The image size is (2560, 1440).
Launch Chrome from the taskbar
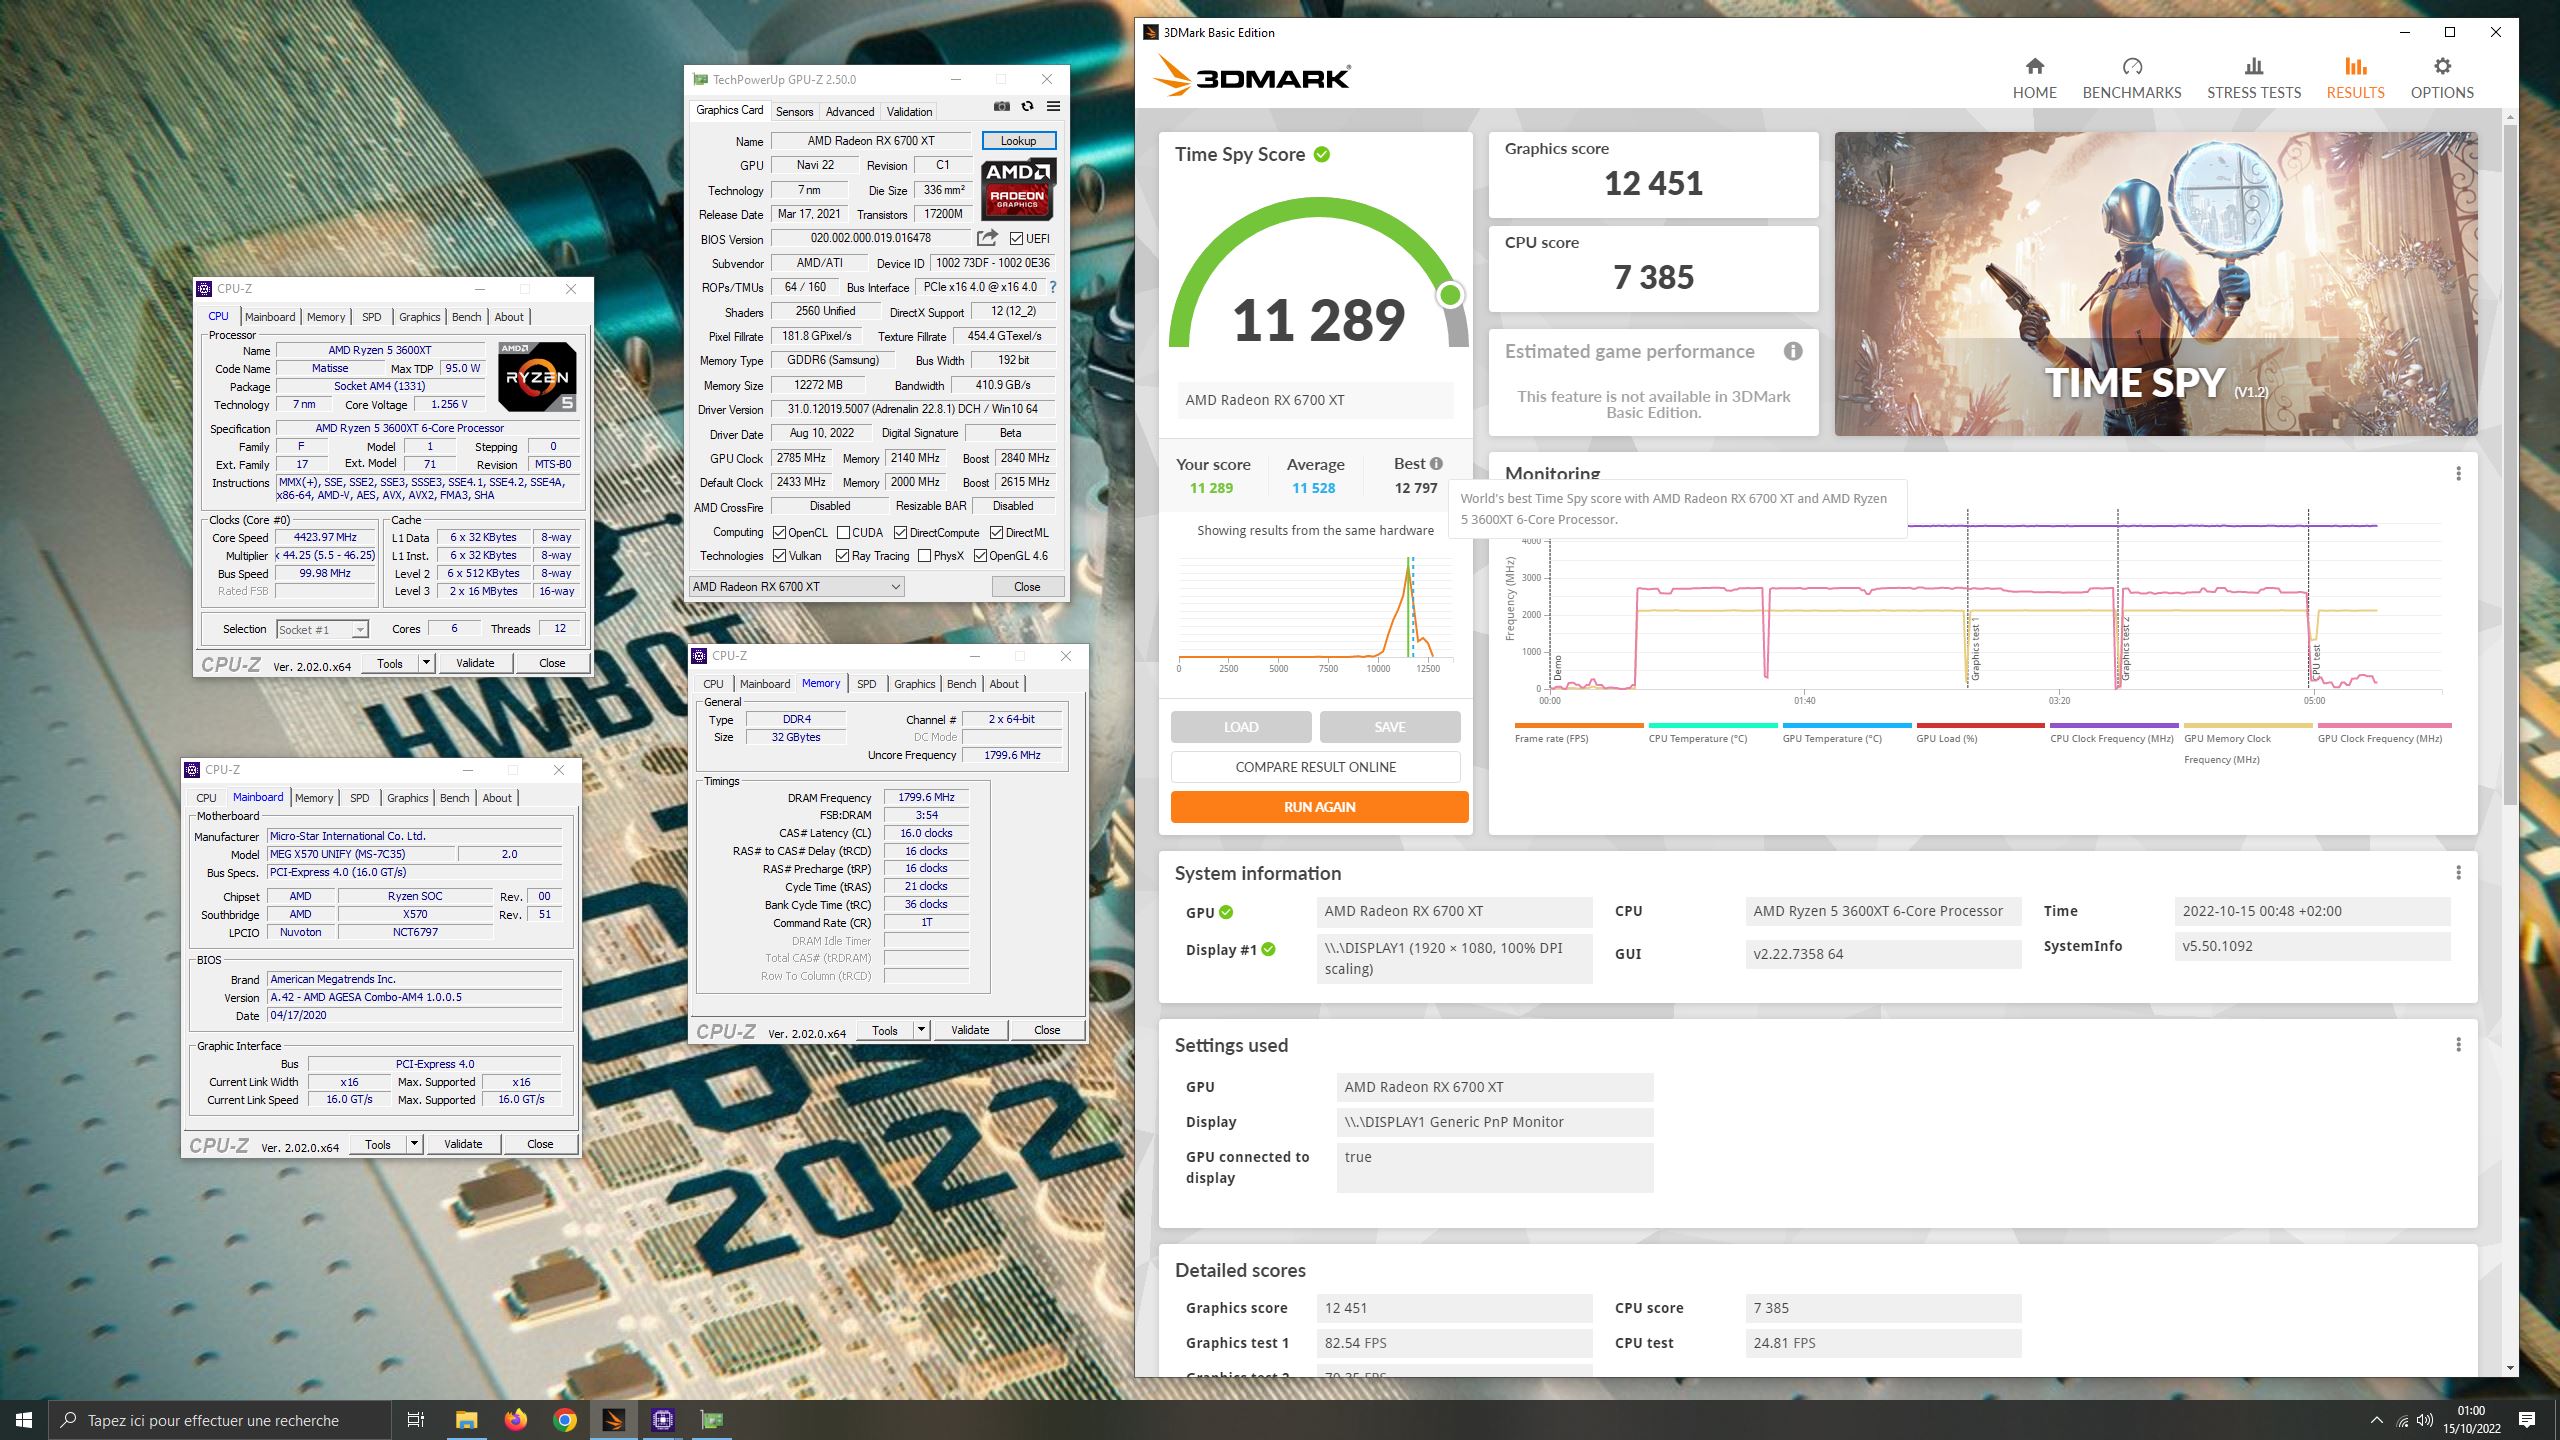(x=564, y=1419)
